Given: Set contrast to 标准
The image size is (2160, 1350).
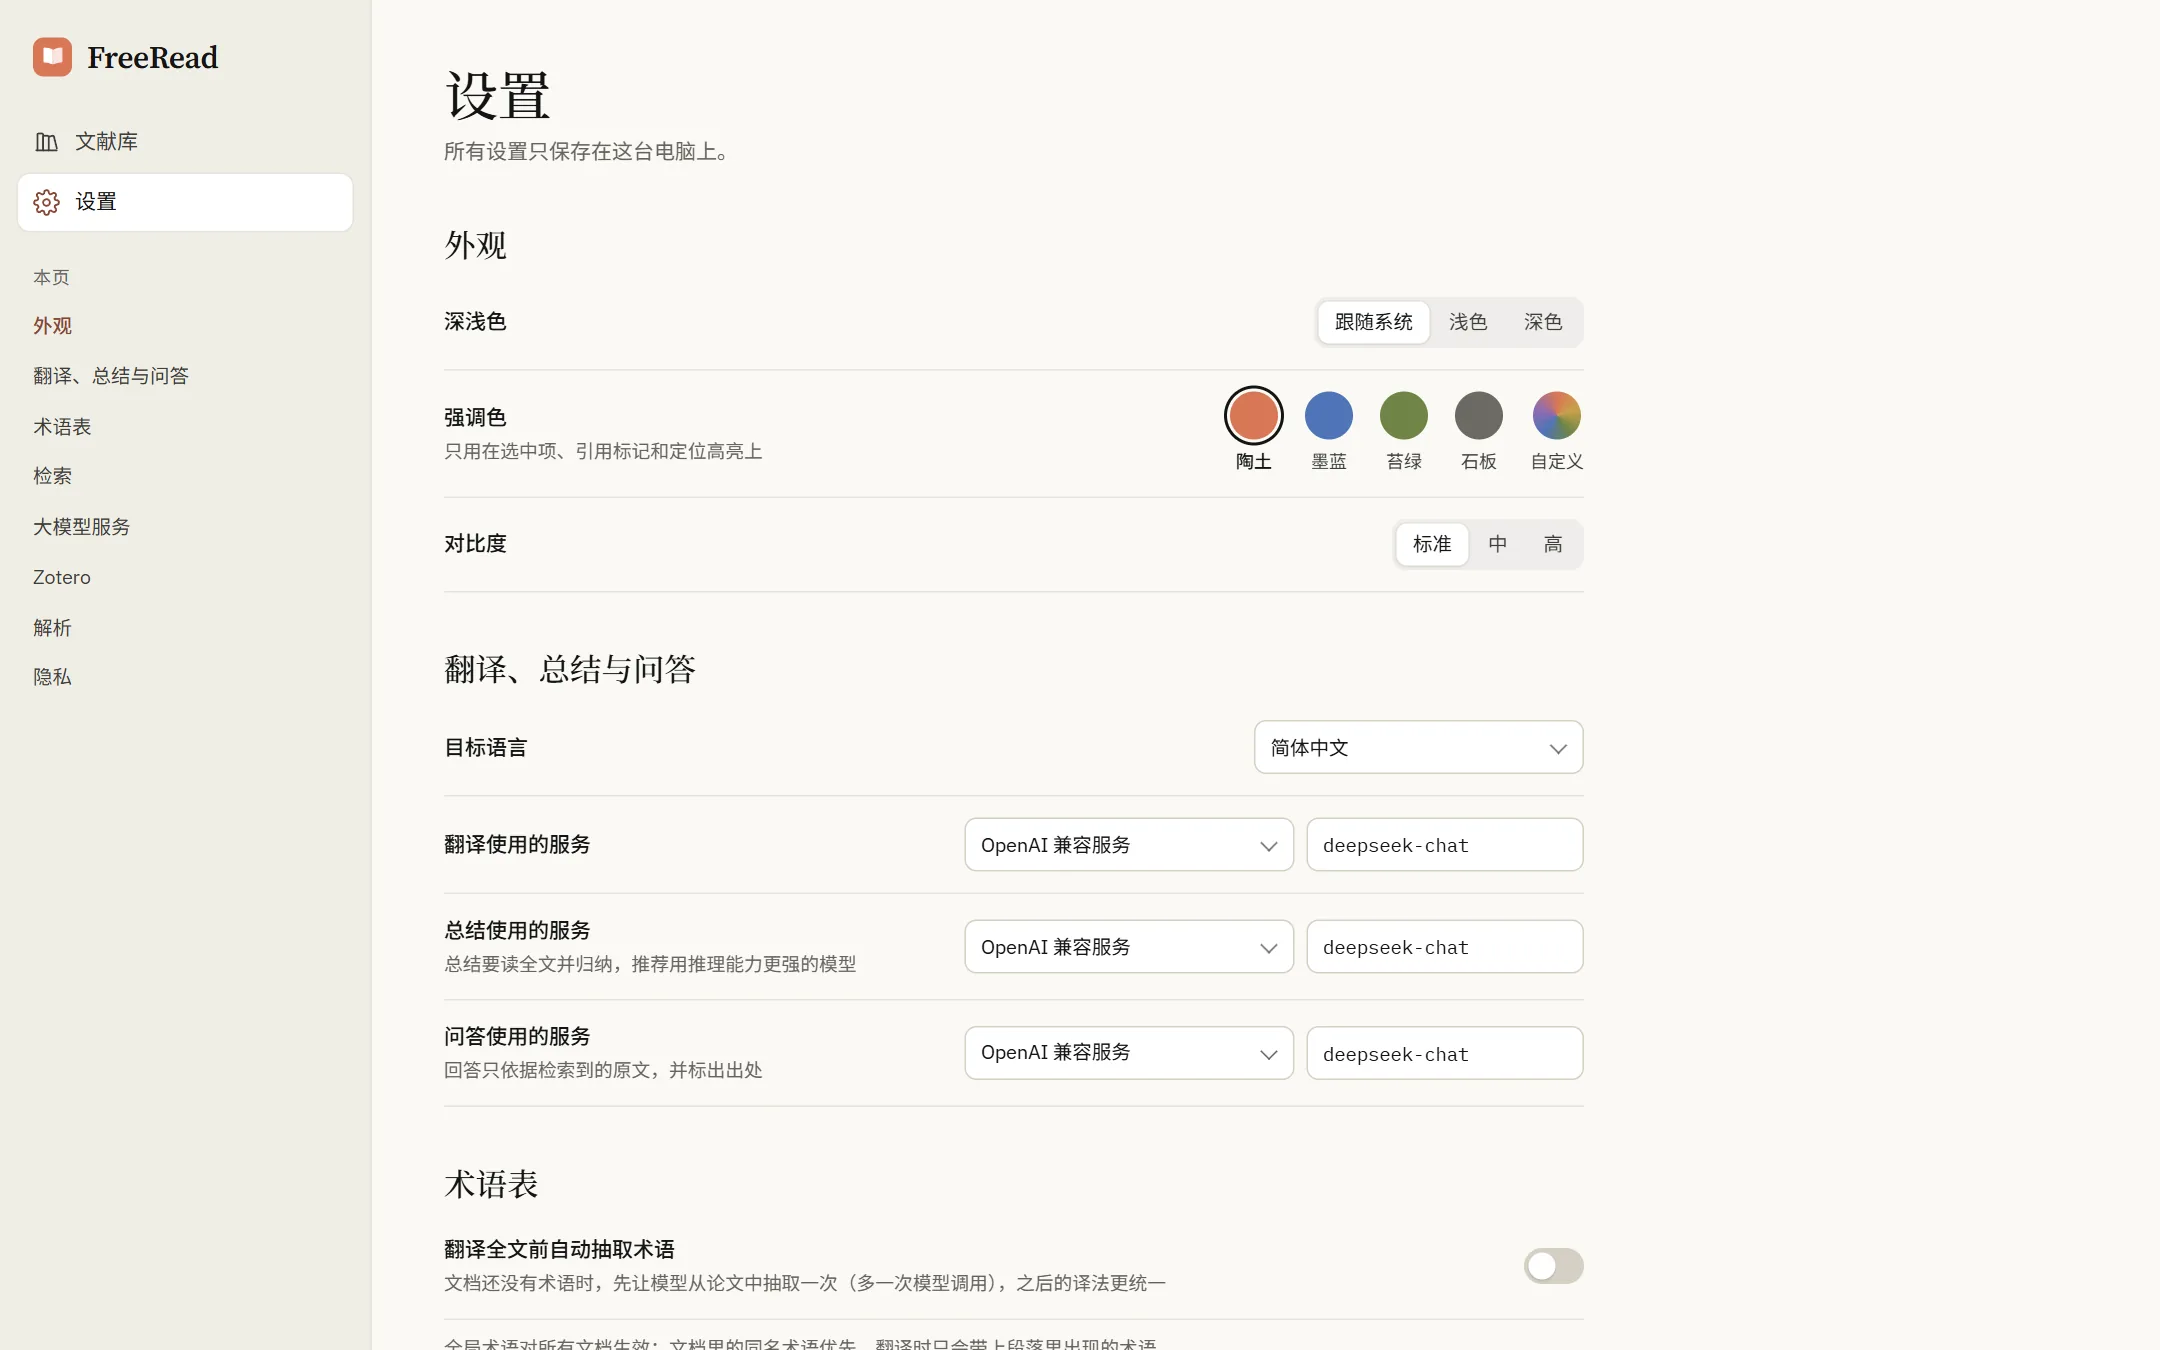Looking at the screenshot, I should tap(1431, 544).
